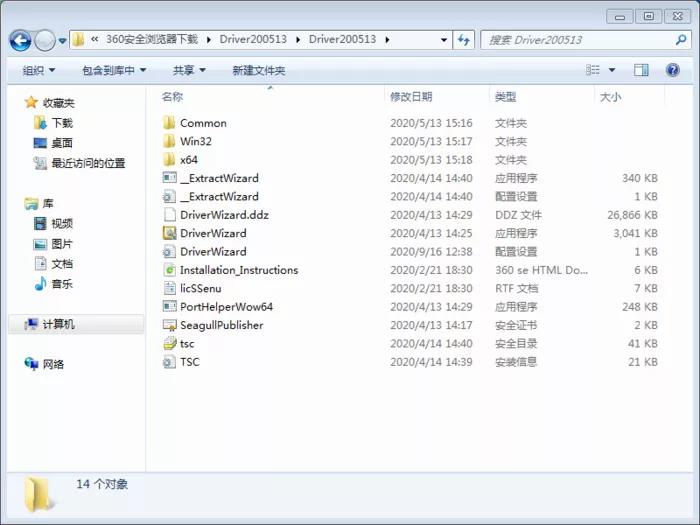
Task: Show hidden path with the « chevron
Action: (95, 39)
